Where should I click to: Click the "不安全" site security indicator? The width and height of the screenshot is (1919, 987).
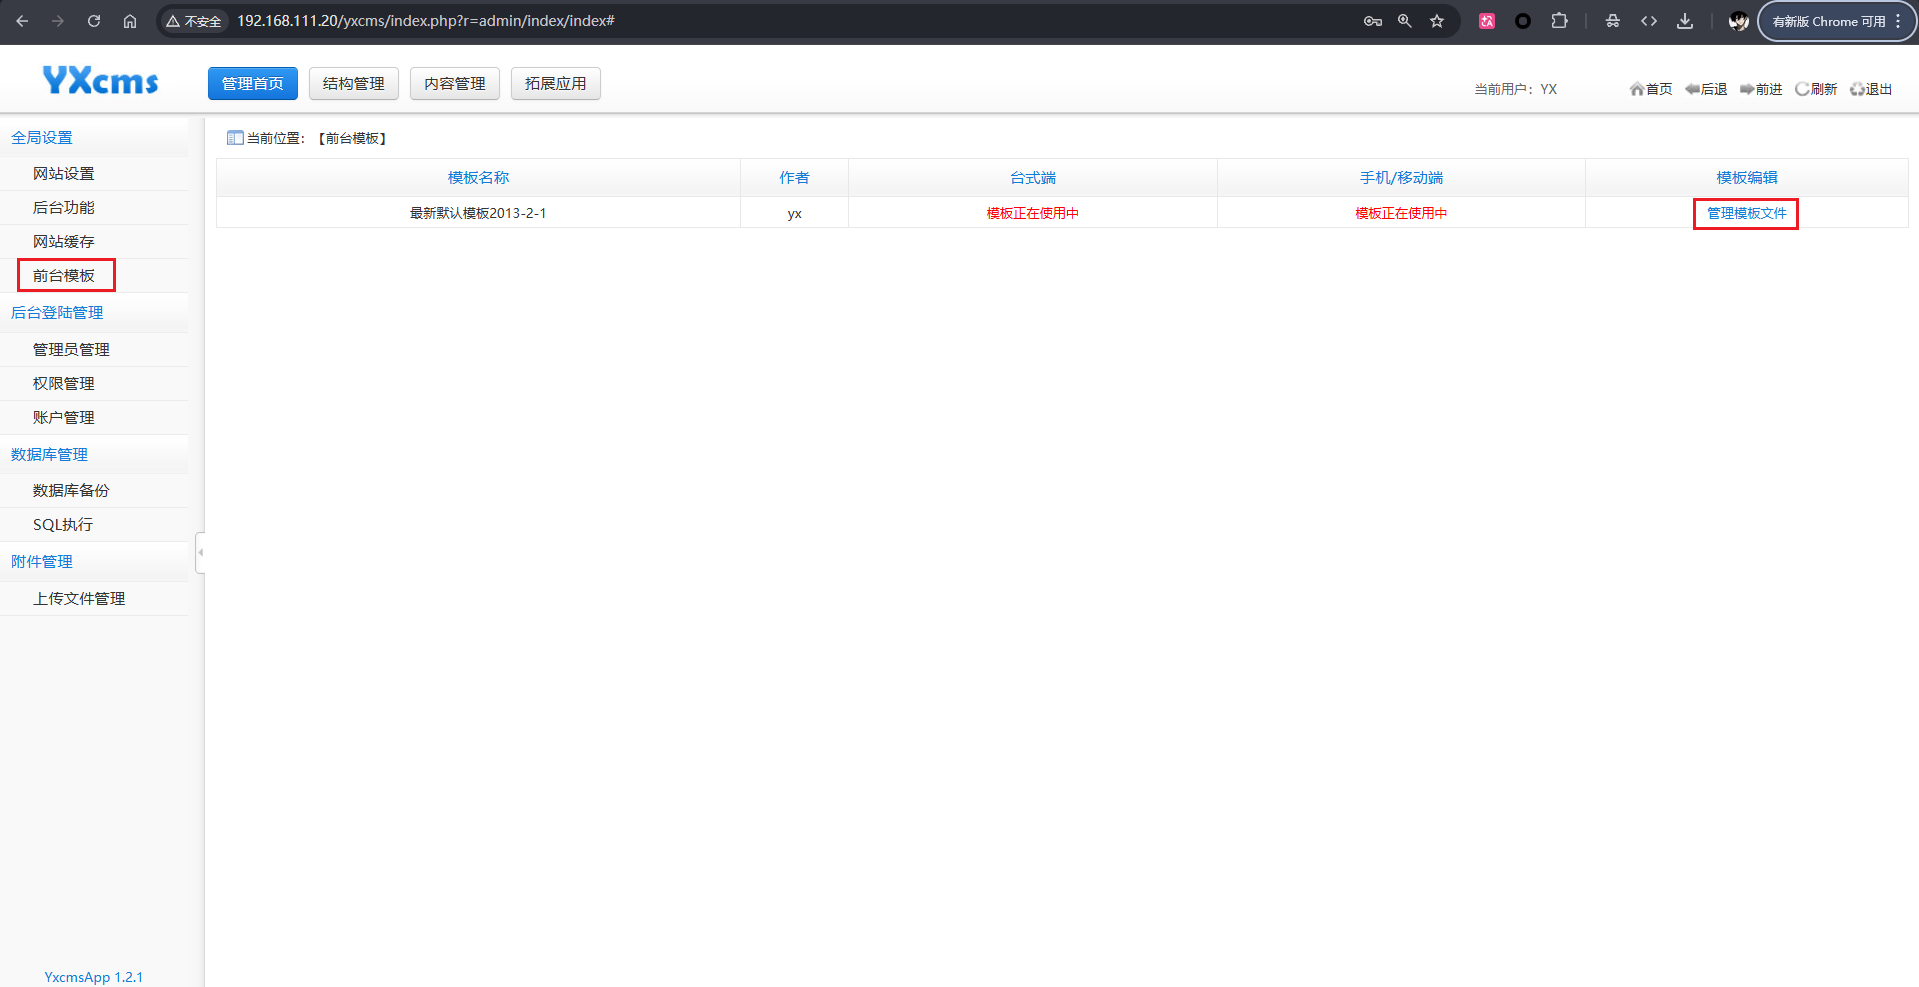(194, 21)
